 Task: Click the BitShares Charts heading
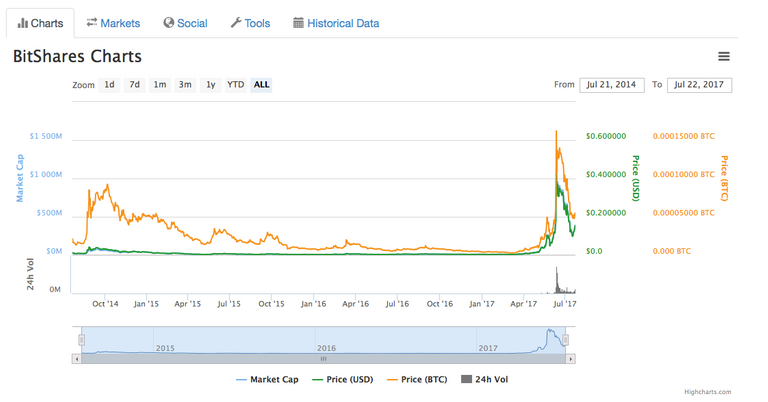point(77,56)
